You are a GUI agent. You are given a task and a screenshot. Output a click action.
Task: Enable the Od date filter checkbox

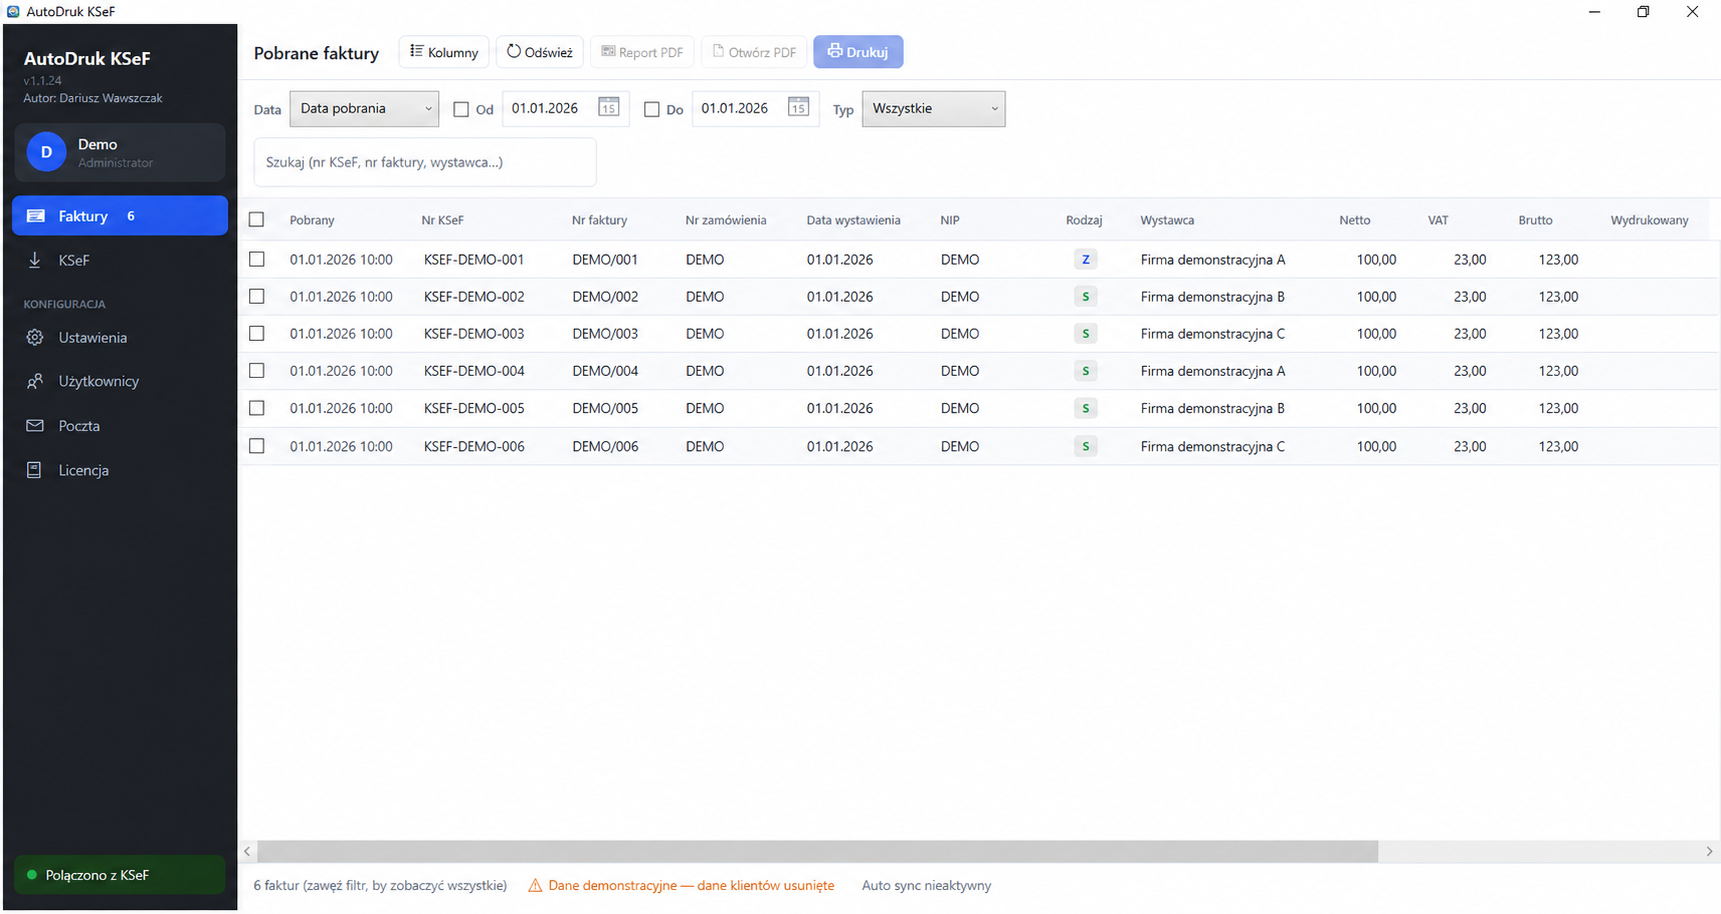coord(461,109)
